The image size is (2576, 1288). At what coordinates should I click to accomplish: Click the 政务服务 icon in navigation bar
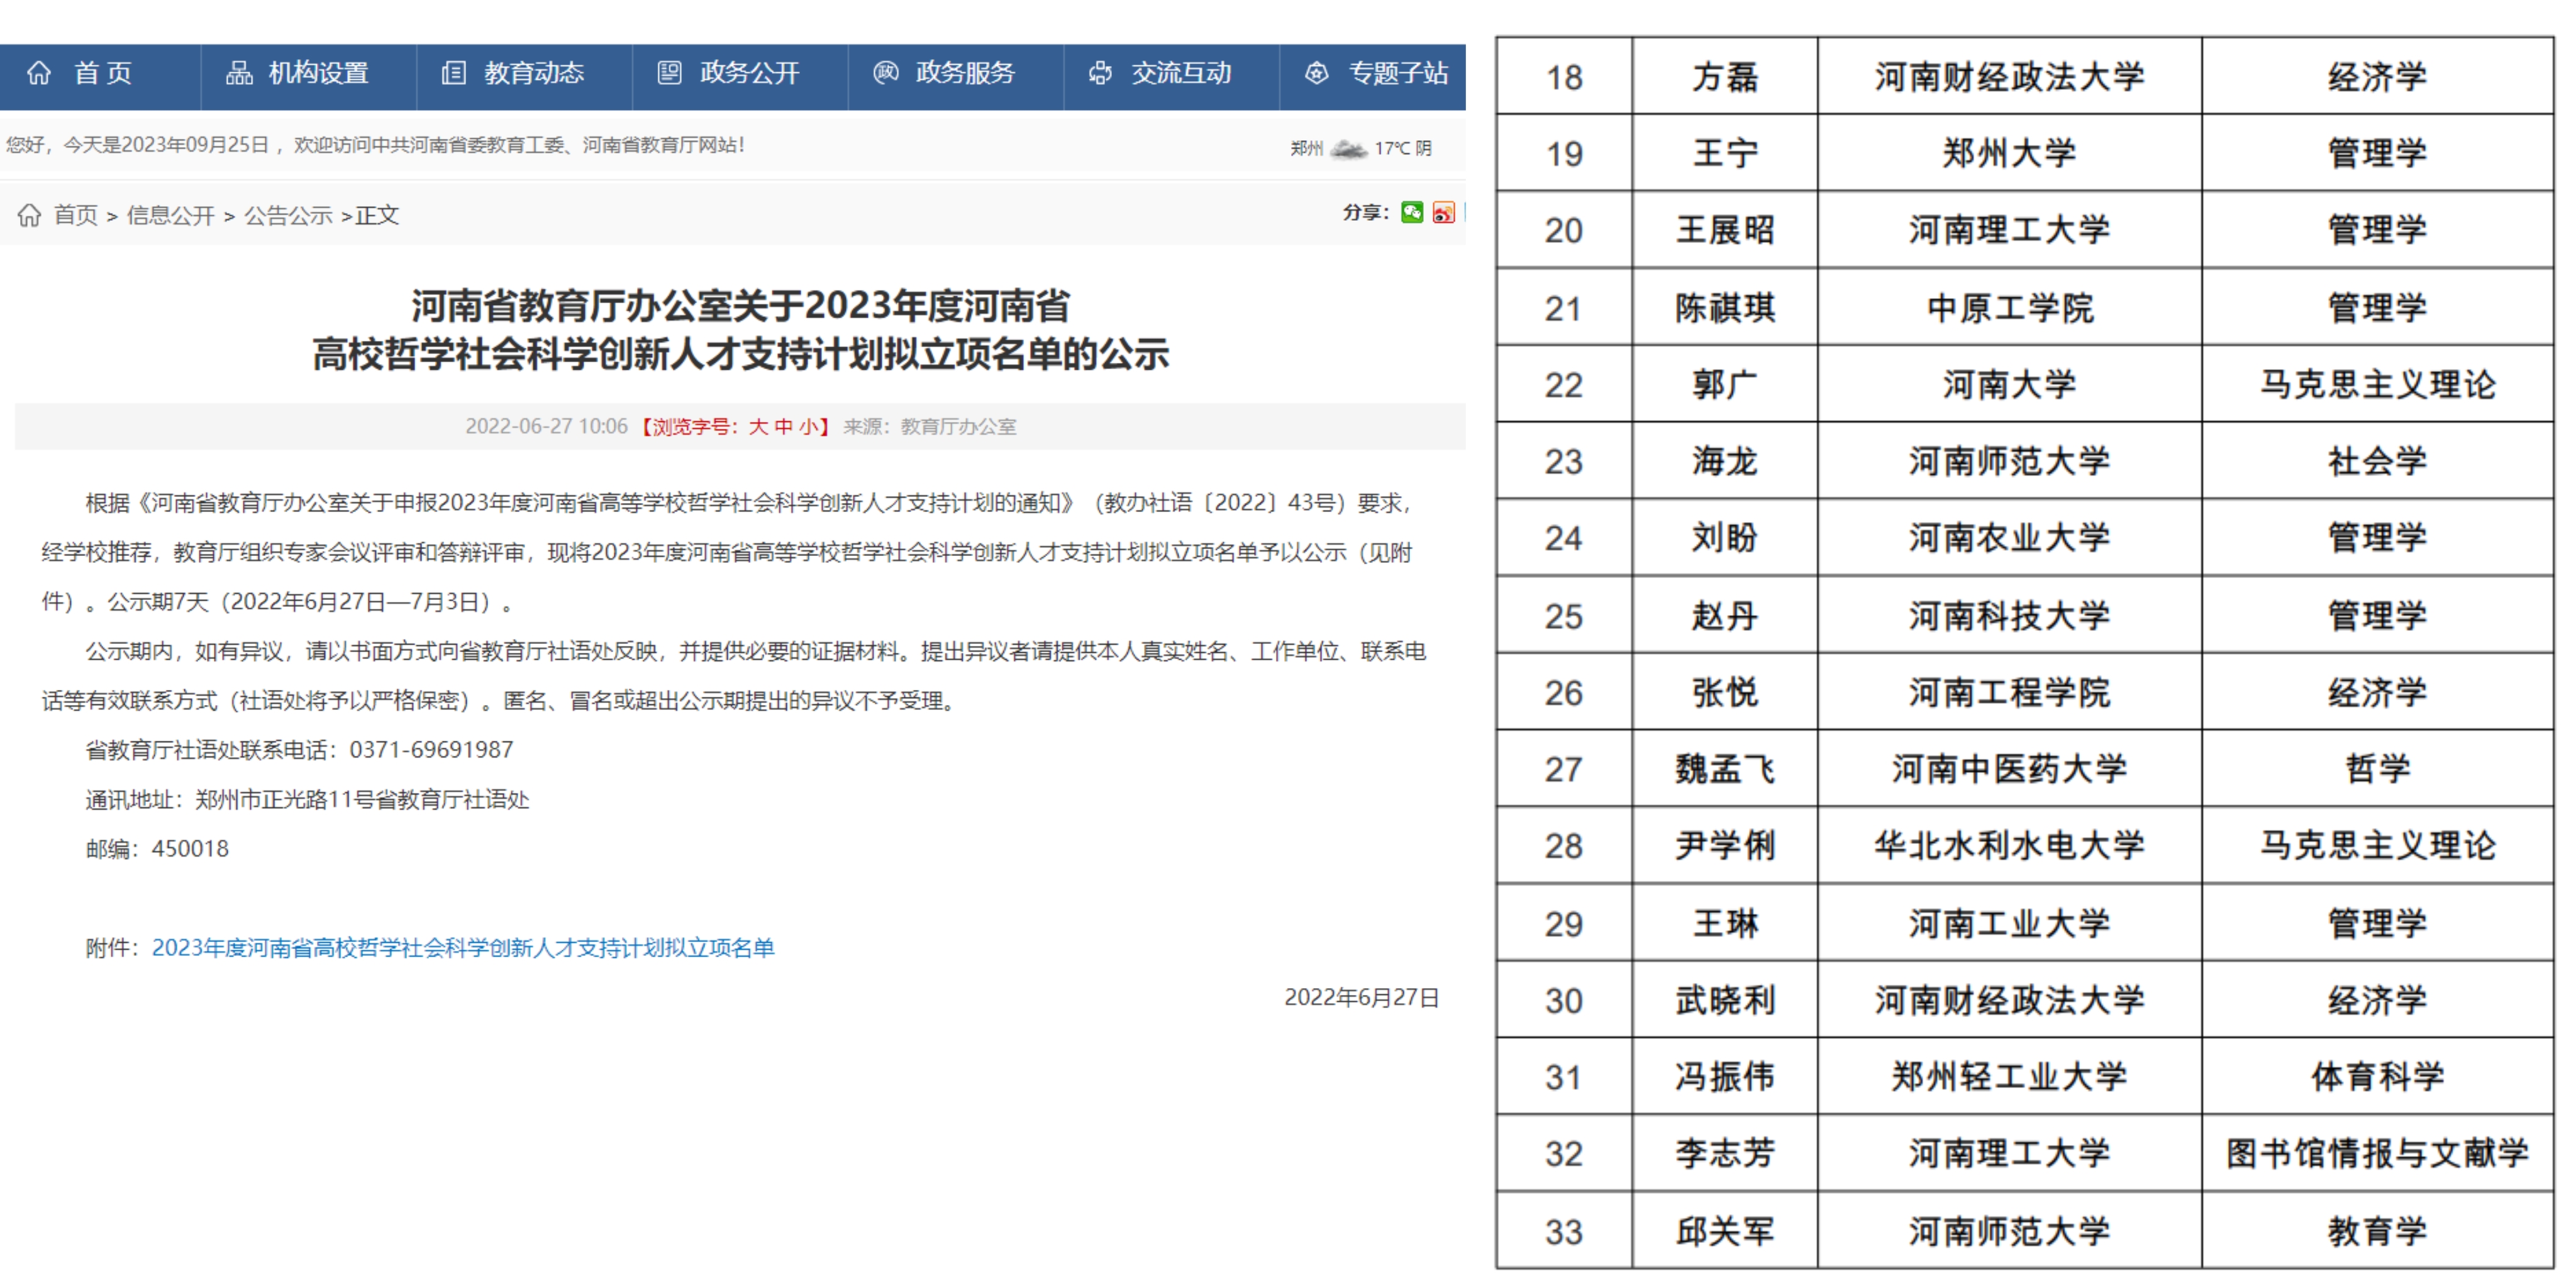click(885, 73)
